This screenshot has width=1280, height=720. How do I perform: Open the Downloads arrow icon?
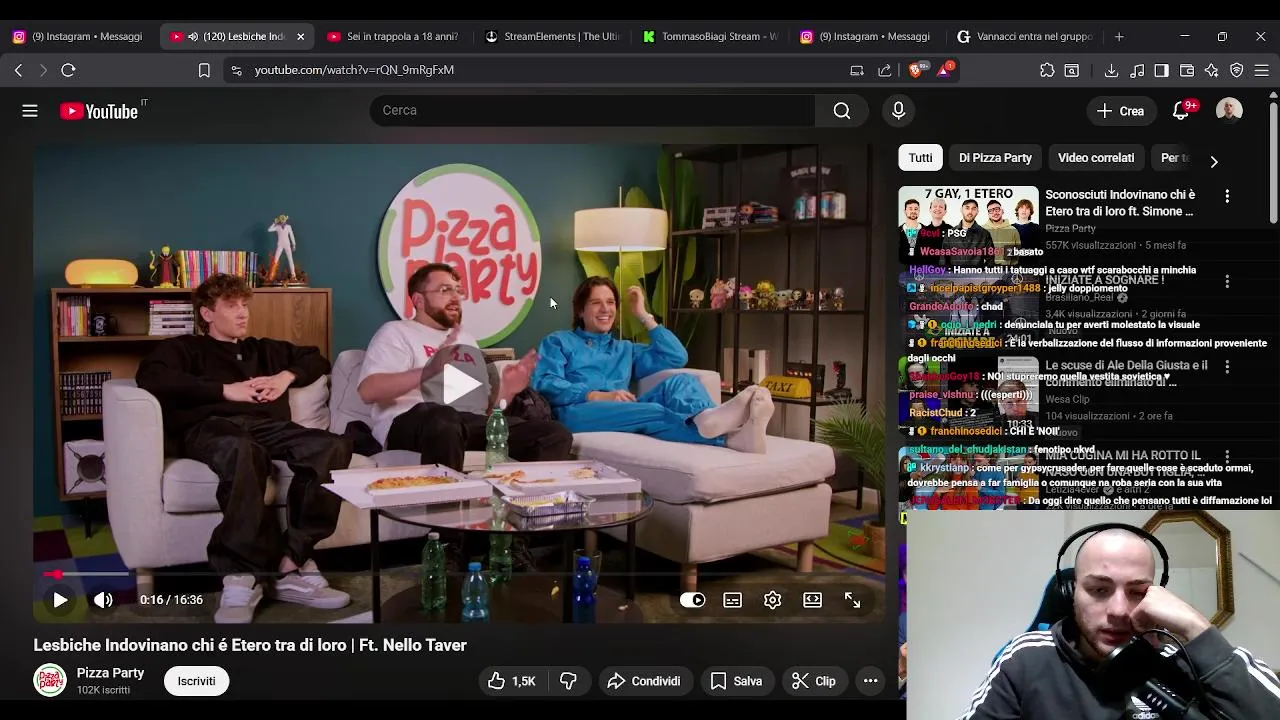tap(1111, 70)
